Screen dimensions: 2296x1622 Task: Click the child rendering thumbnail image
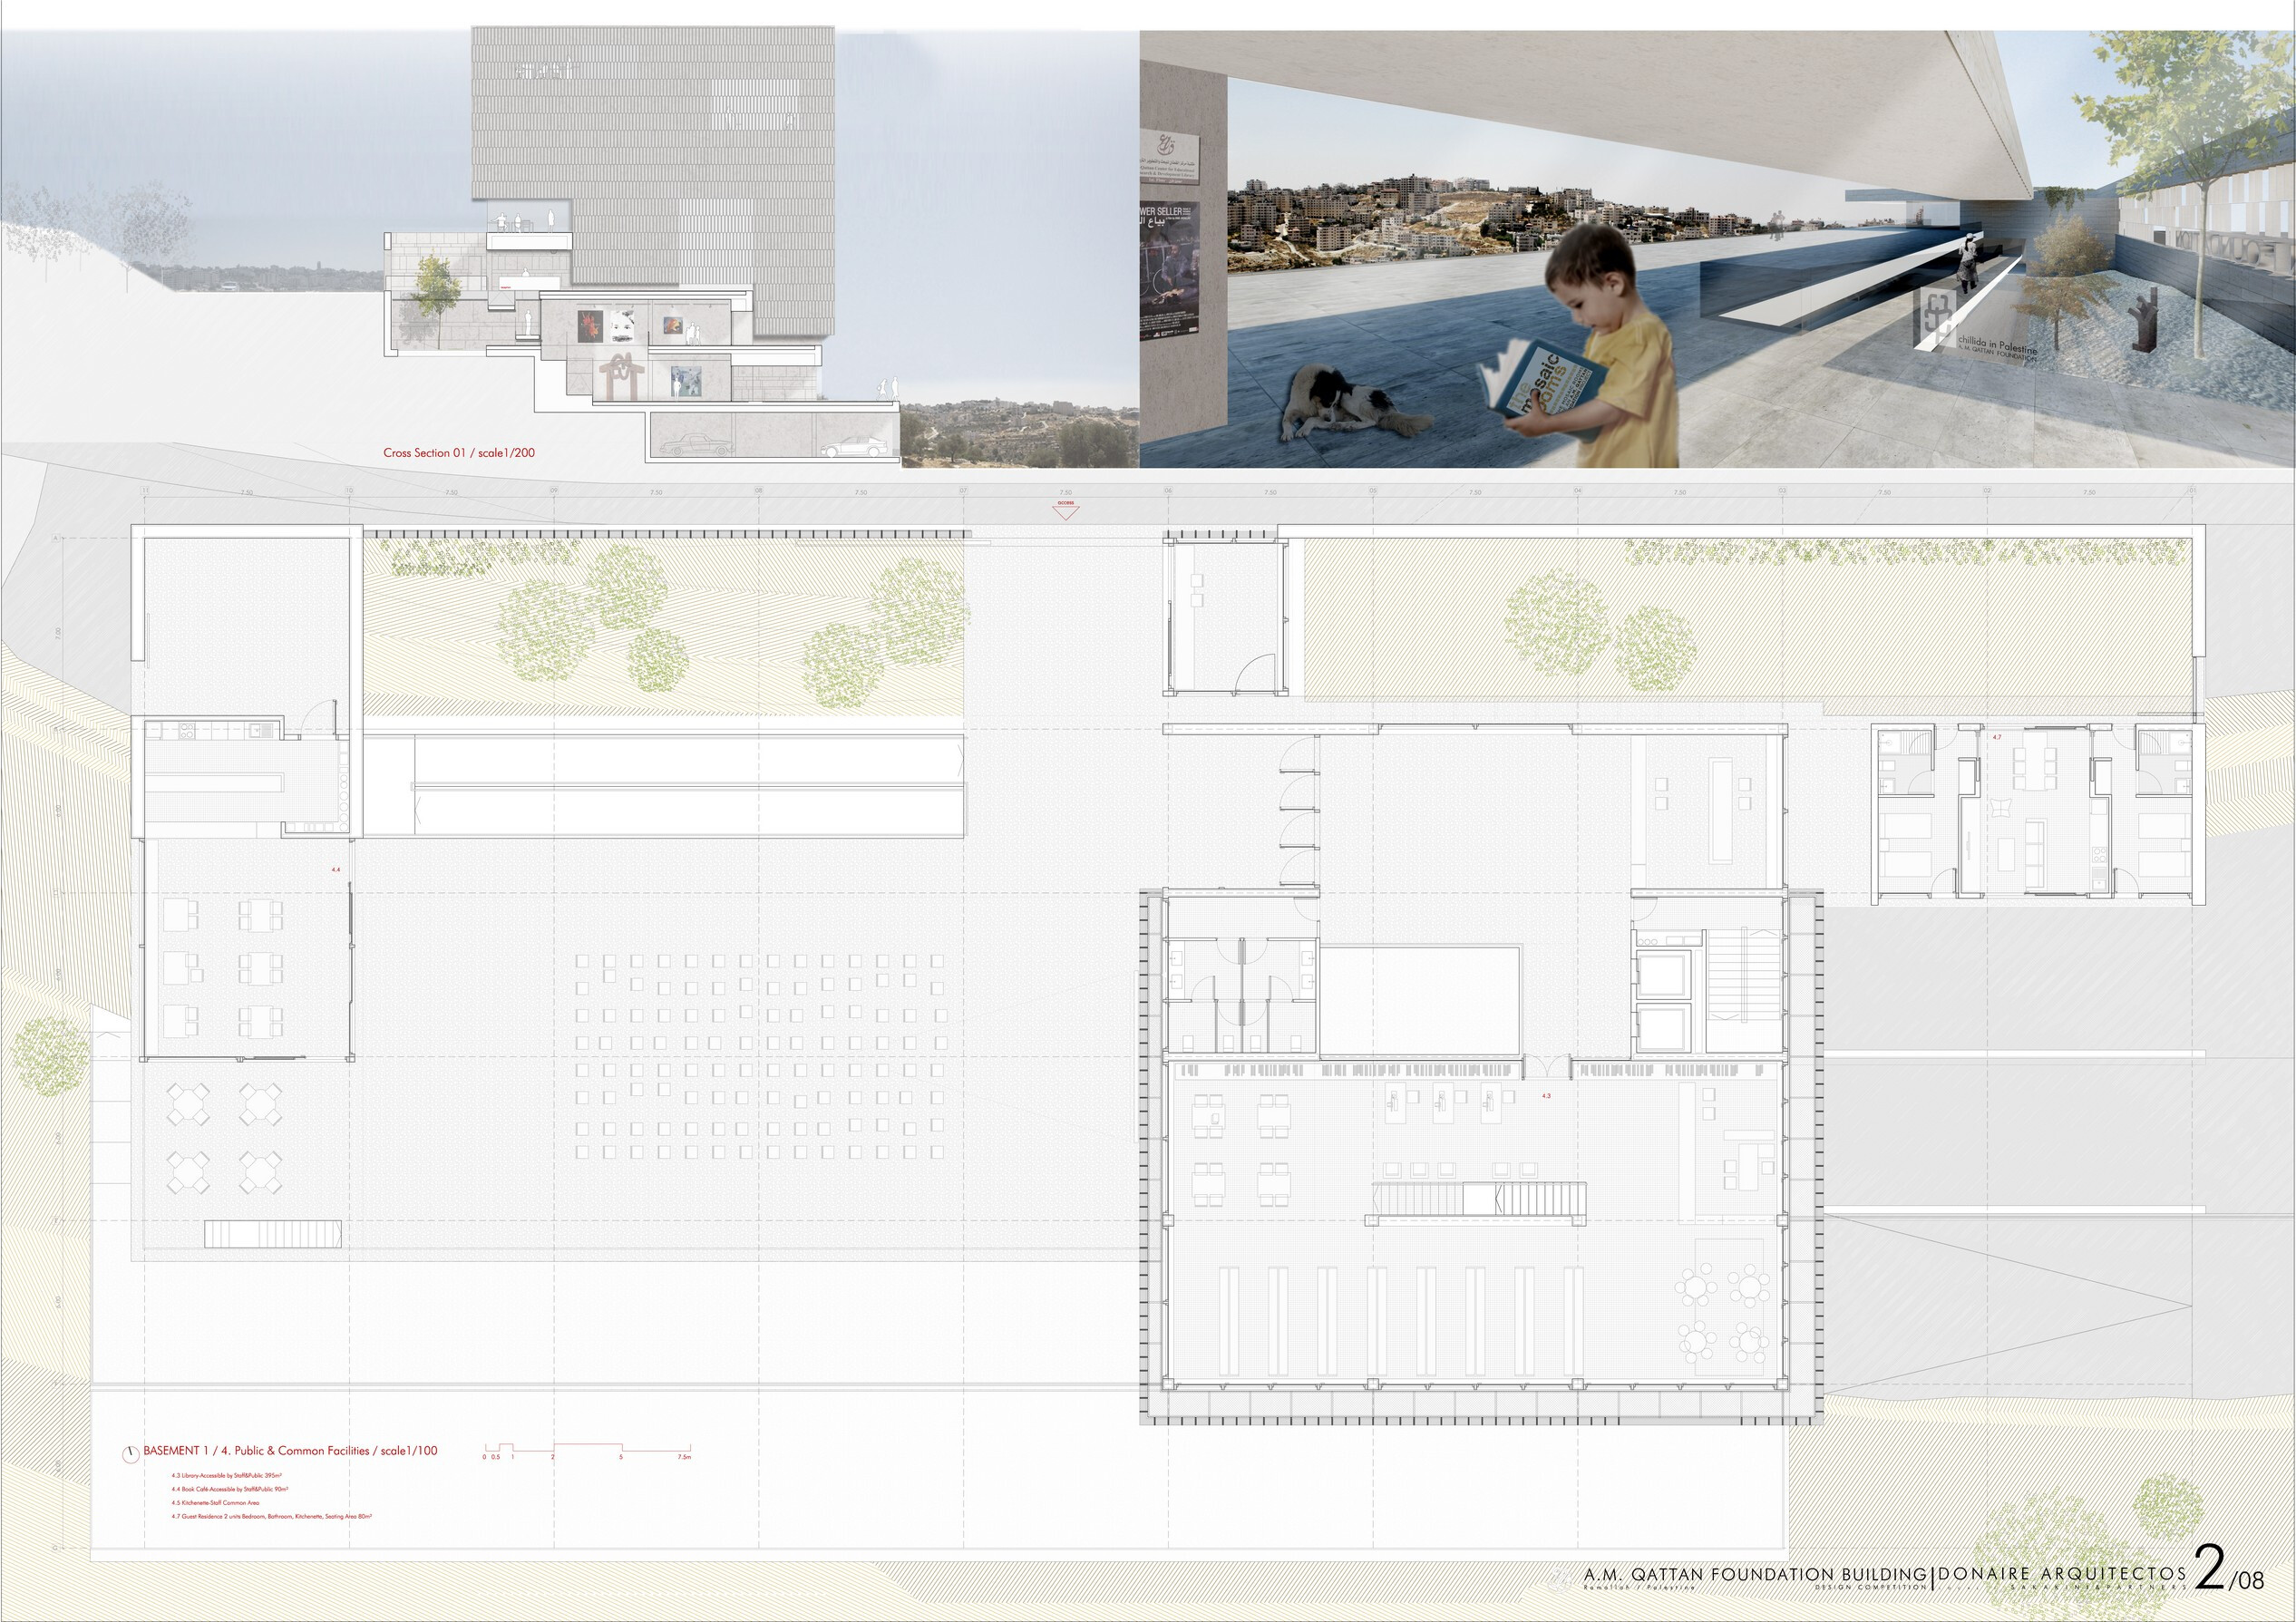1717,249
